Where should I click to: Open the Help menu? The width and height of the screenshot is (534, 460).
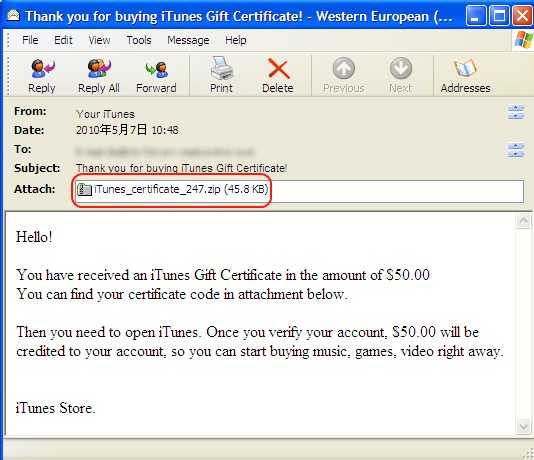point(235,40)
